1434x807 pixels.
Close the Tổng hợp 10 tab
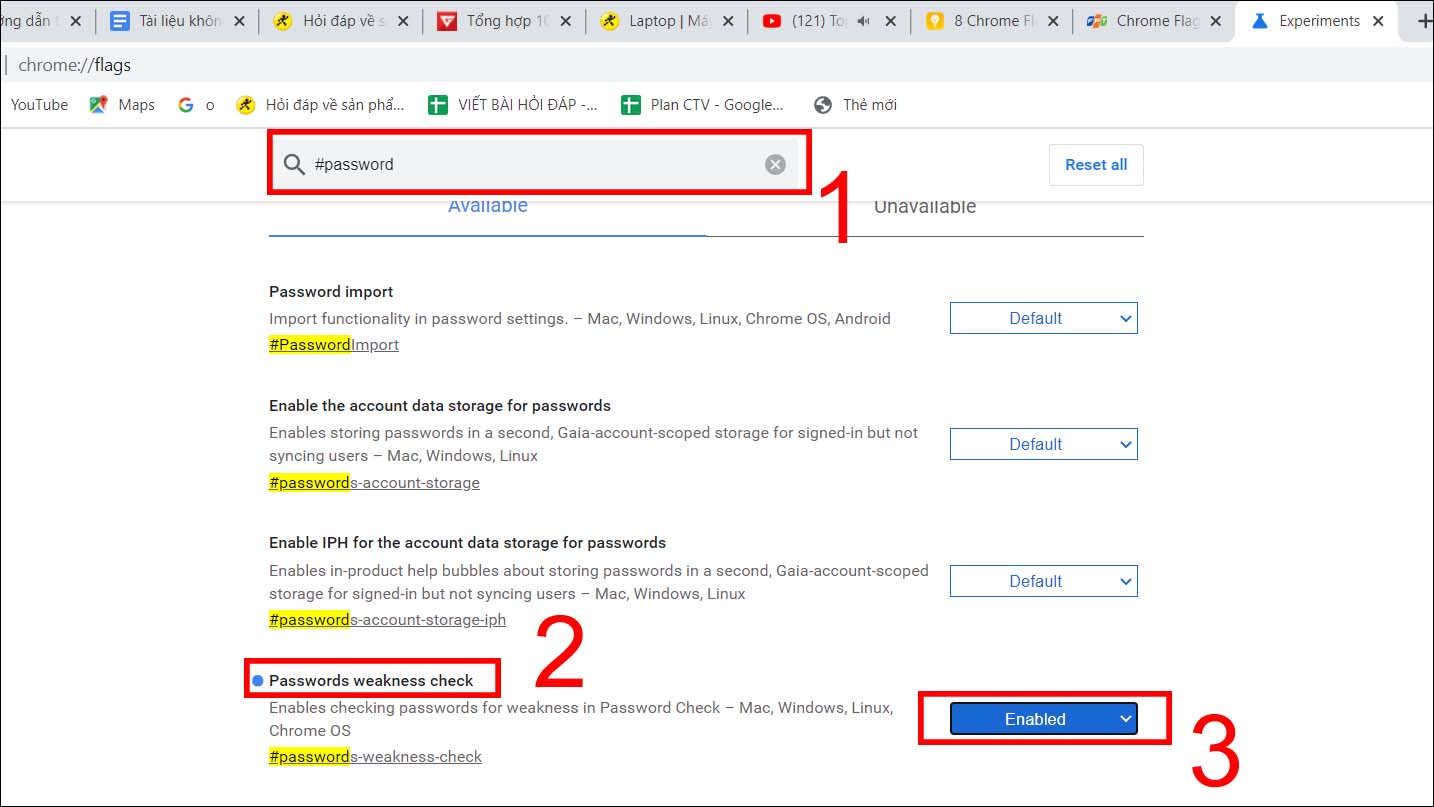567,21
